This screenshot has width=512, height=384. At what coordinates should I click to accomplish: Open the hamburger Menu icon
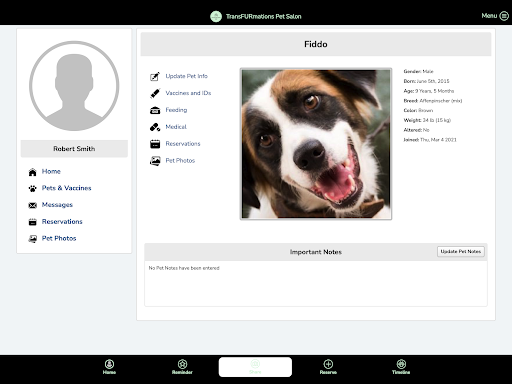tap(504, 16)
